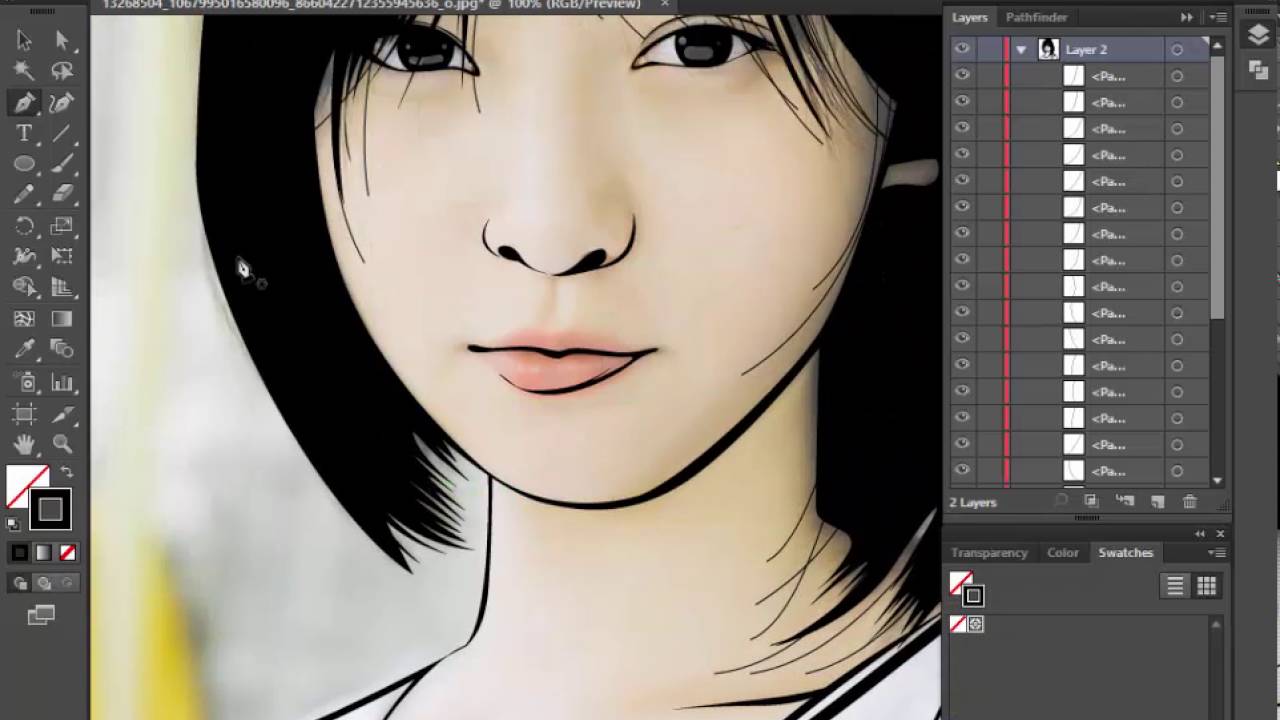Viewport: 1280px width, 720px height.
Task: Make or release clipping mask button
Action: tap(1092, 501)
